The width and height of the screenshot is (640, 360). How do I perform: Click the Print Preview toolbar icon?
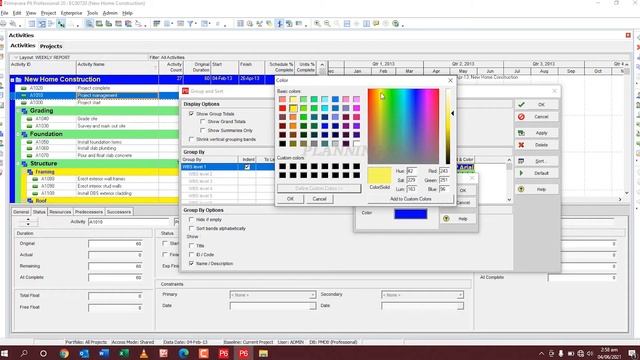pyautogui.click(x=13, y=24)
